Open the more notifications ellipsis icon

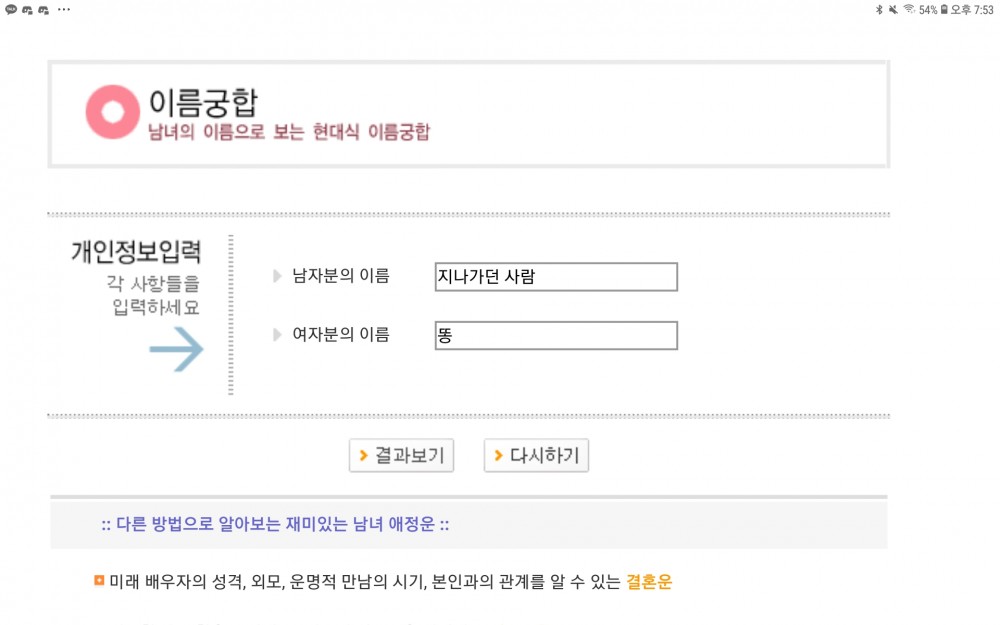64,10
